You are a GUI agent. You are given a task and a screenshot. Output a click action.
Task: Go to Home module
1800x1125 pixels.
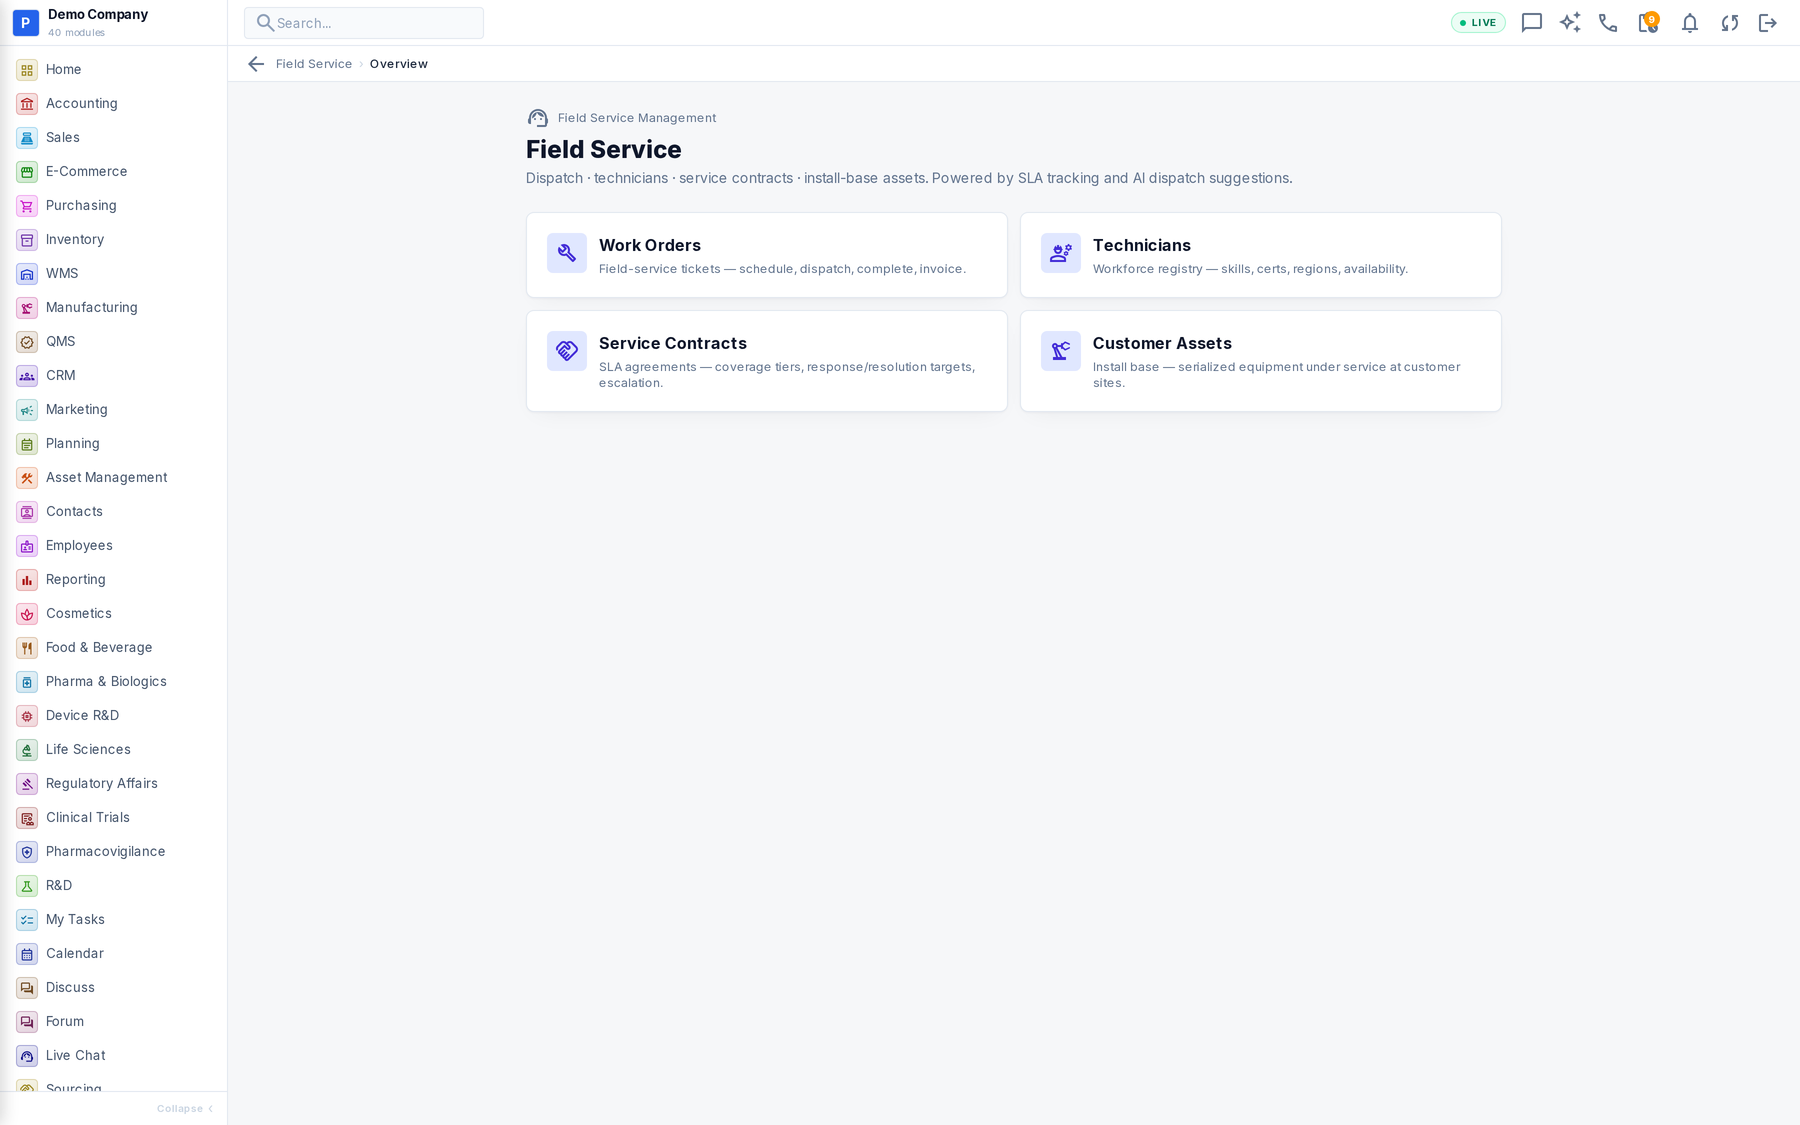tap(113, 69)
